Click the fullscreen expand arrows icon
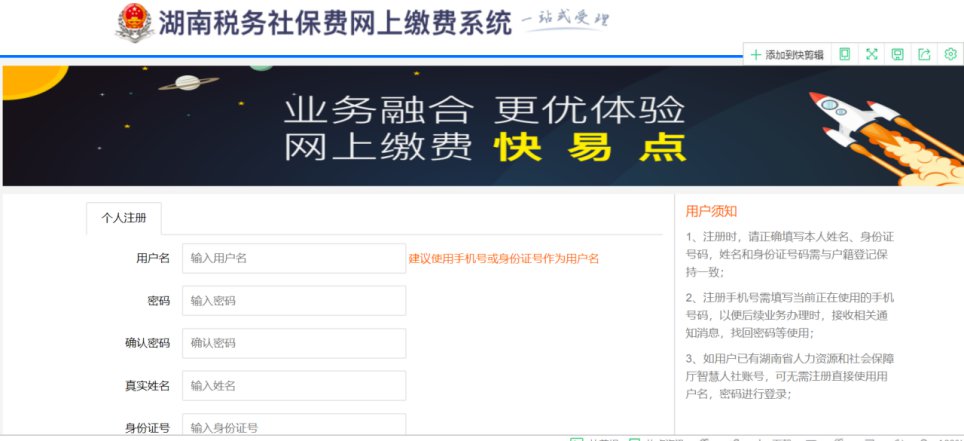 871,54
